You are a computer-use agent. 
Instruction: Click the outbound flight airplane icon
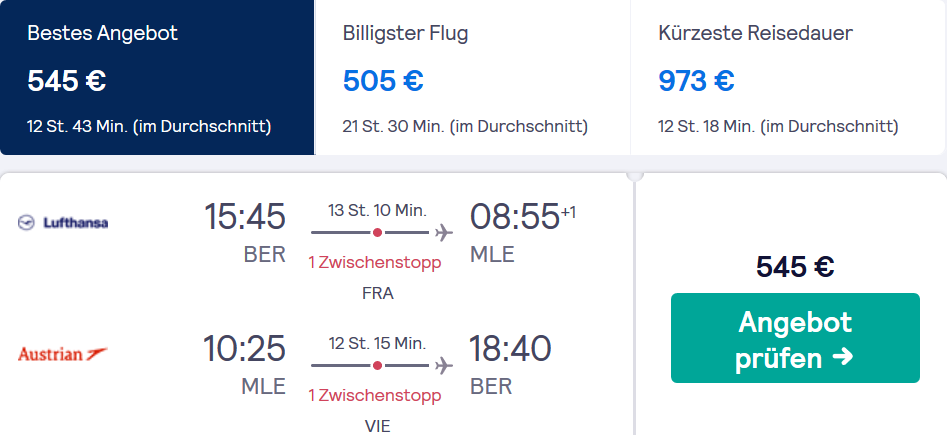coord(444,232)
